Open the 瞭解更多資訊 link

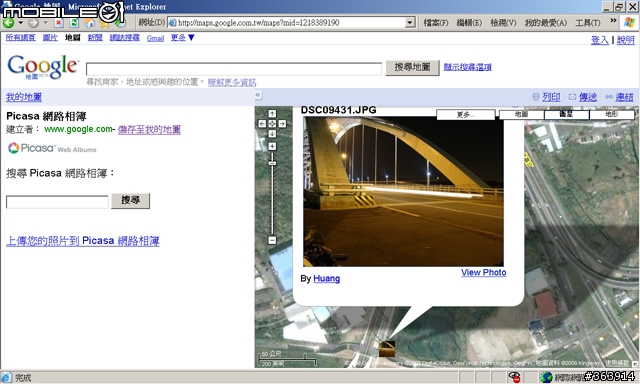(x=232, y=82)
